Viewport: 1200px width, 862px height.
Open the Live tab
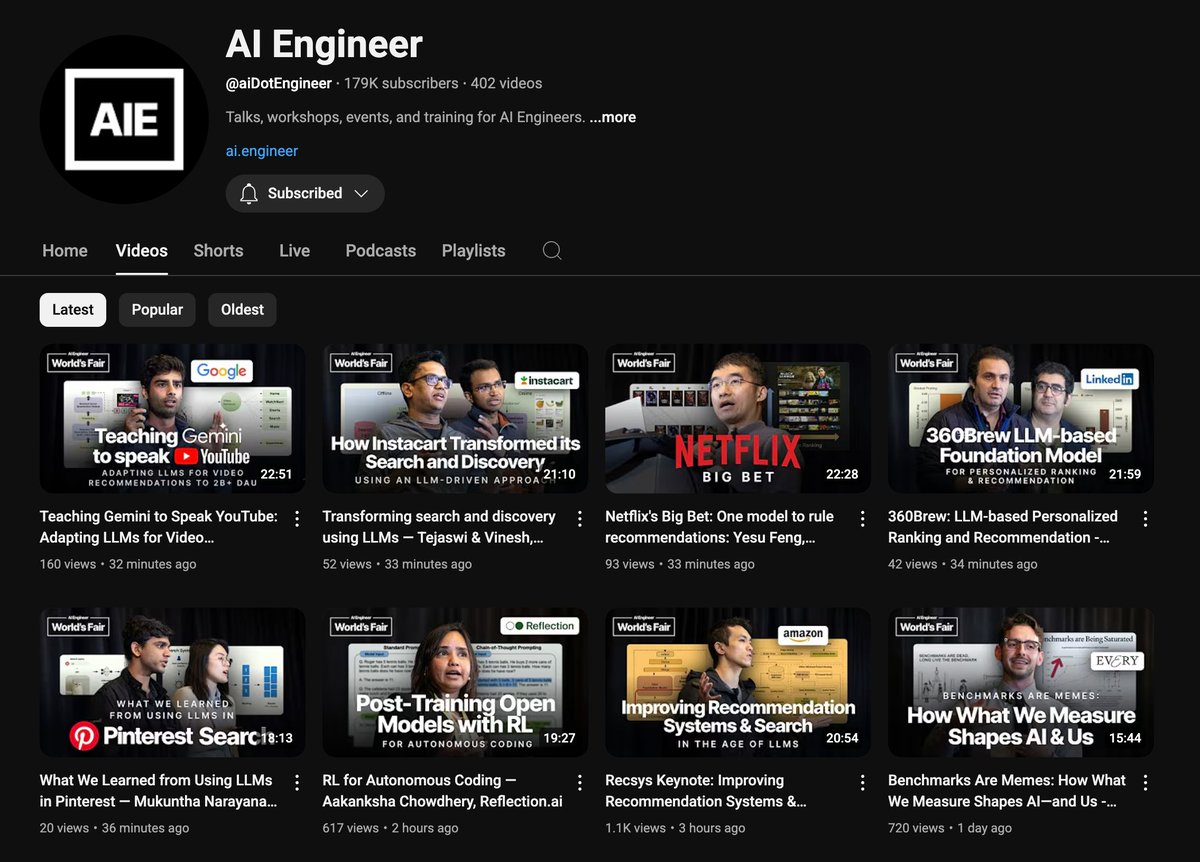tap(294, 251)
